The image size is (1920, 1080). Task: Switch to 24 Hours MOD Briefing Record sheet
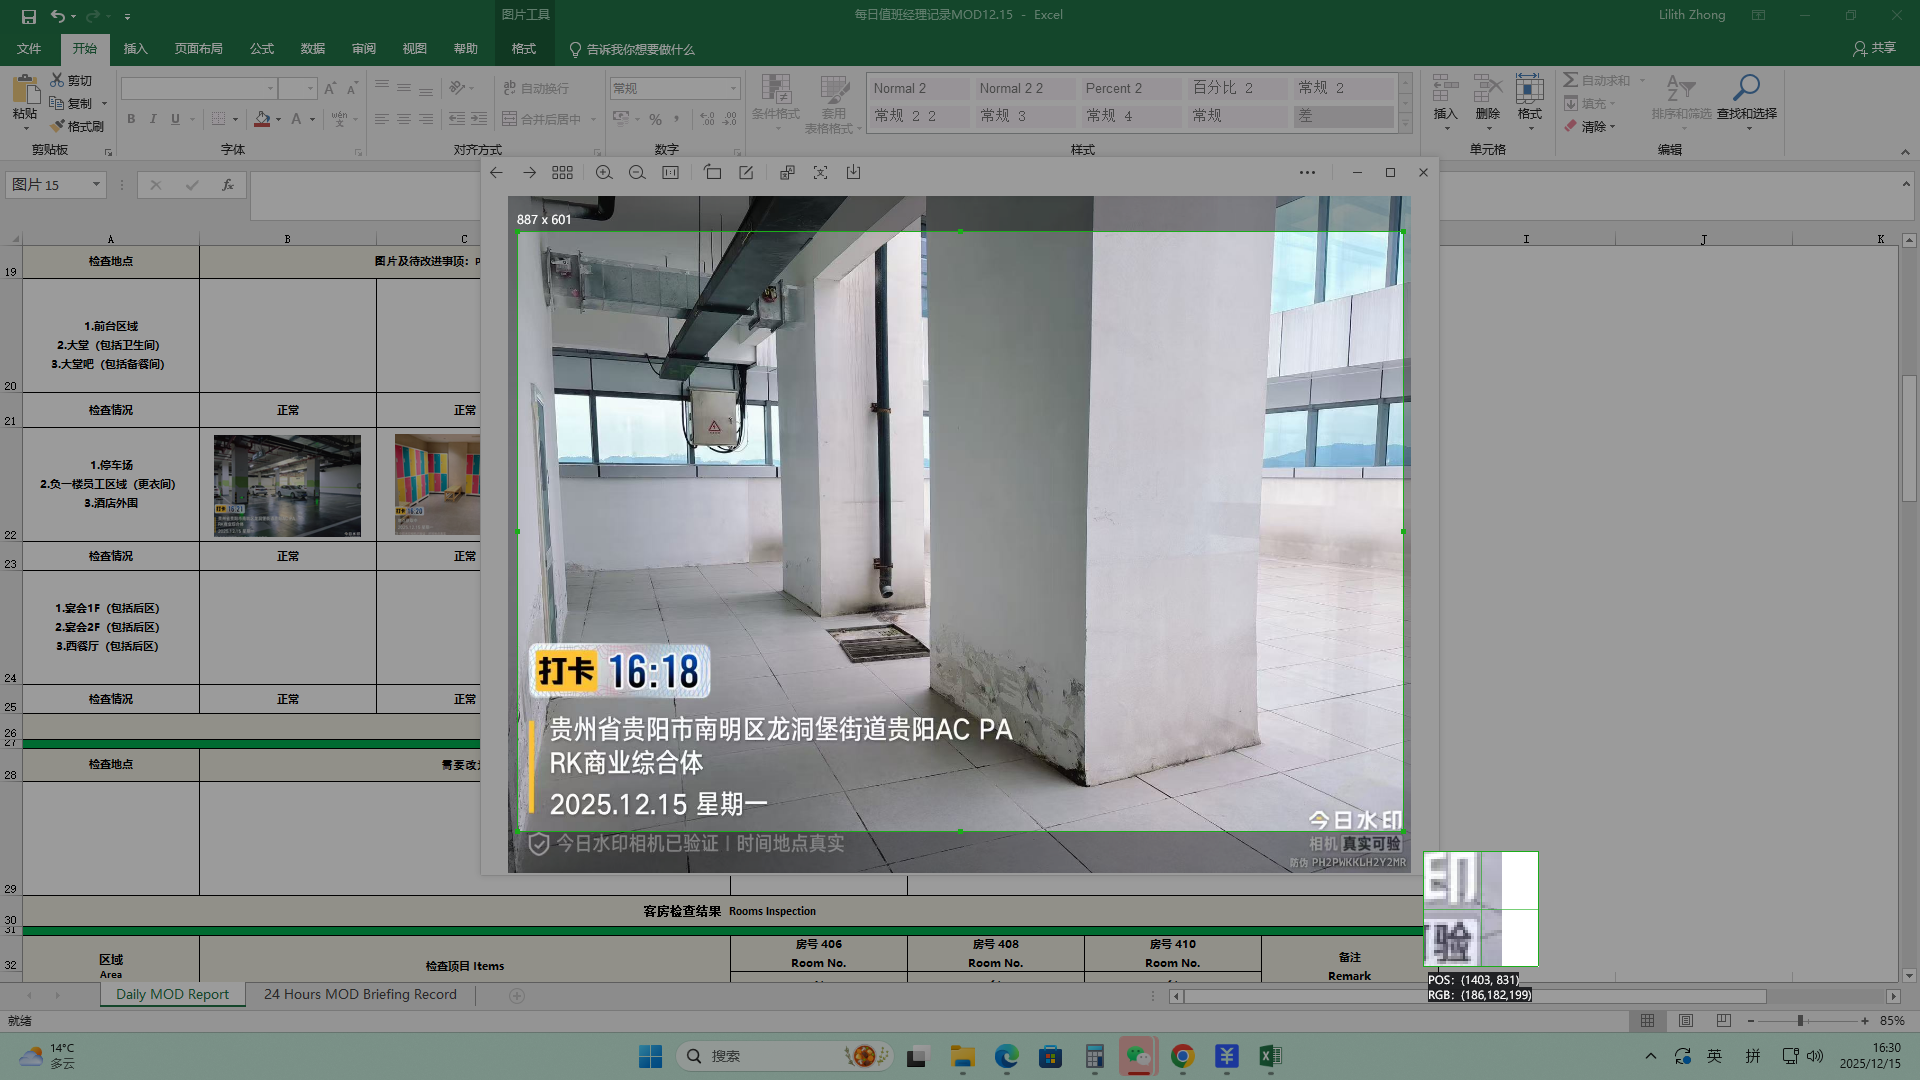pyautogui.click(x=360, y=995)
